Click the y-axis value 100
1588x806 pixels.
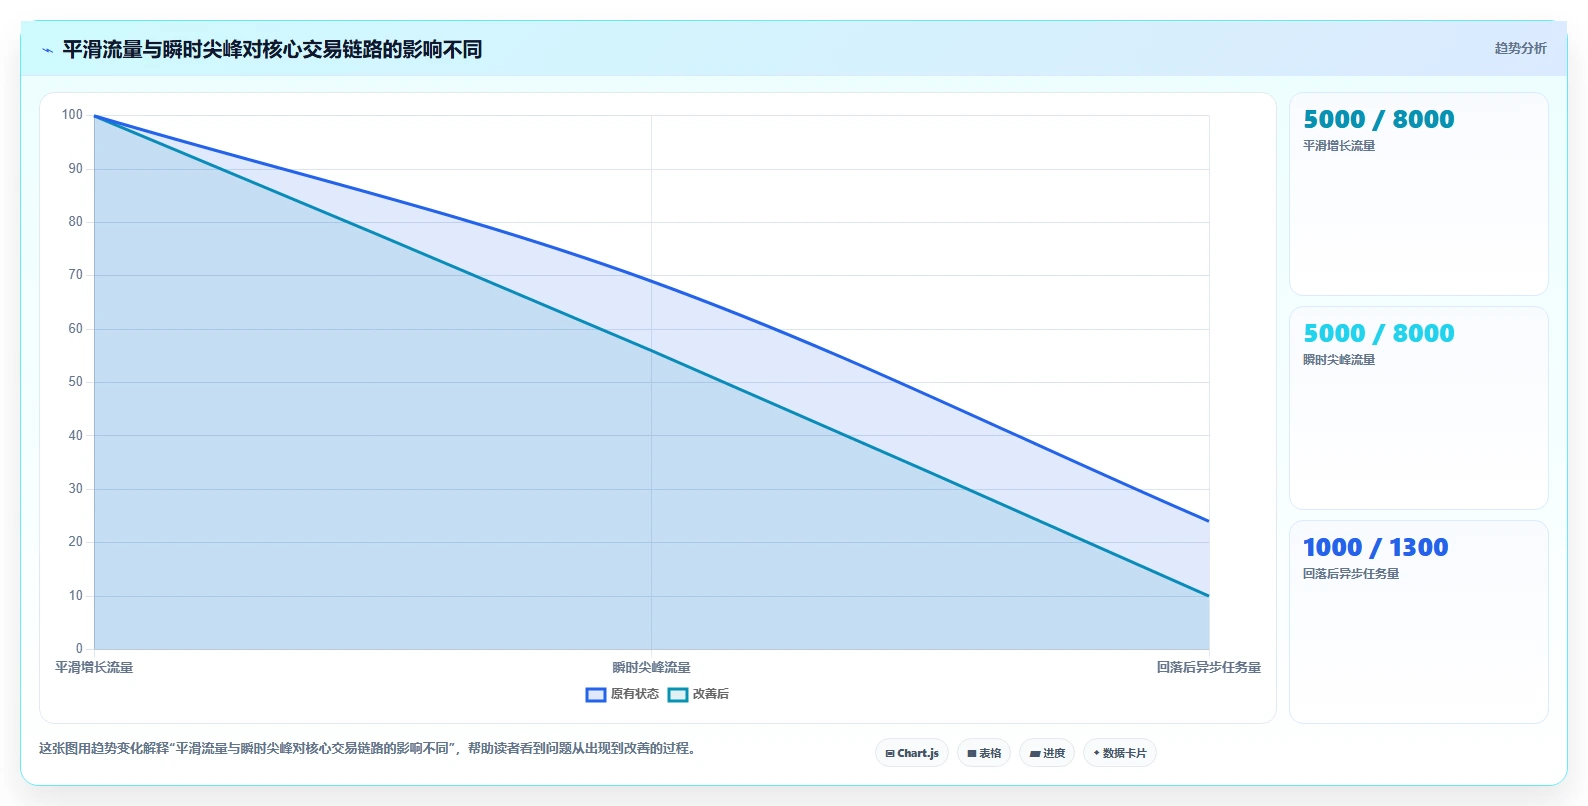(72, 115)
